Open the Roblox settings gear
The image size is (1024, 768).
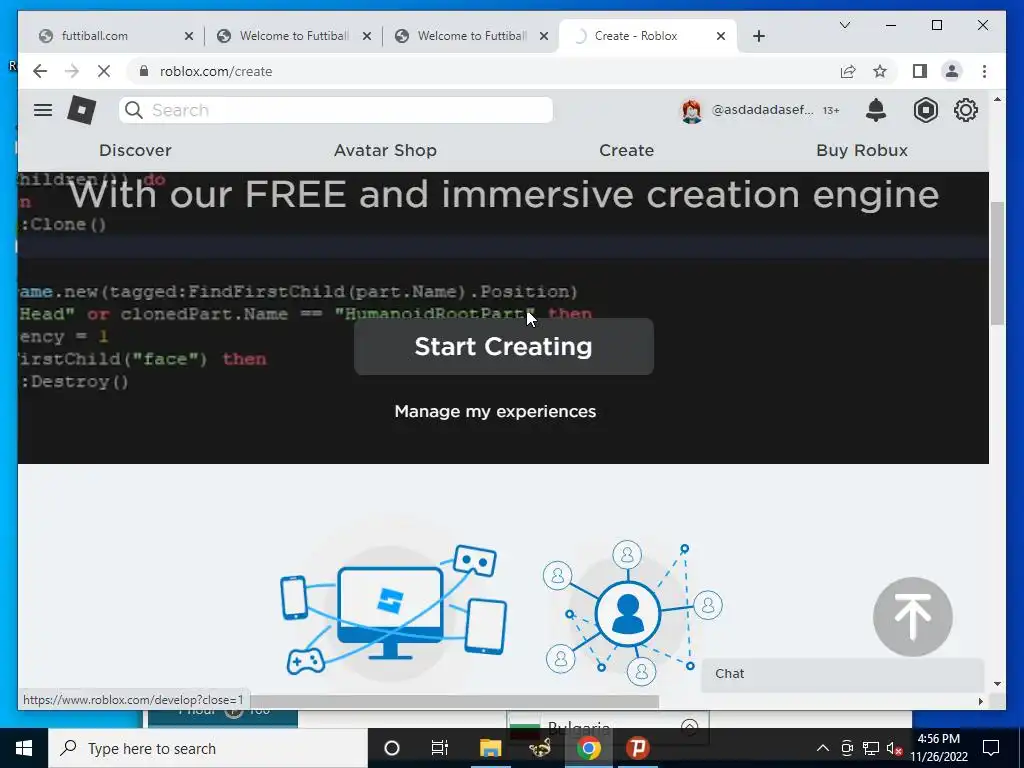966,110
